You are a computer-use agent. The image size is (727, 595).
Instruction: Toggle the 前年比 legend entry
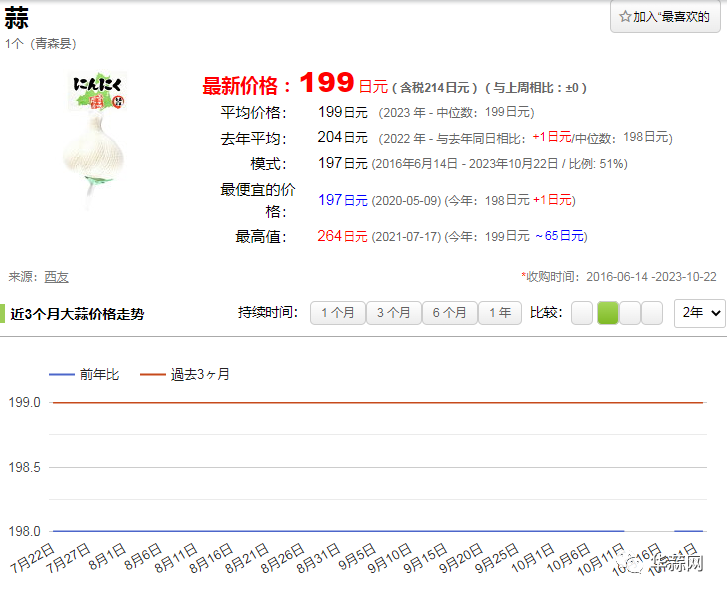84,374
